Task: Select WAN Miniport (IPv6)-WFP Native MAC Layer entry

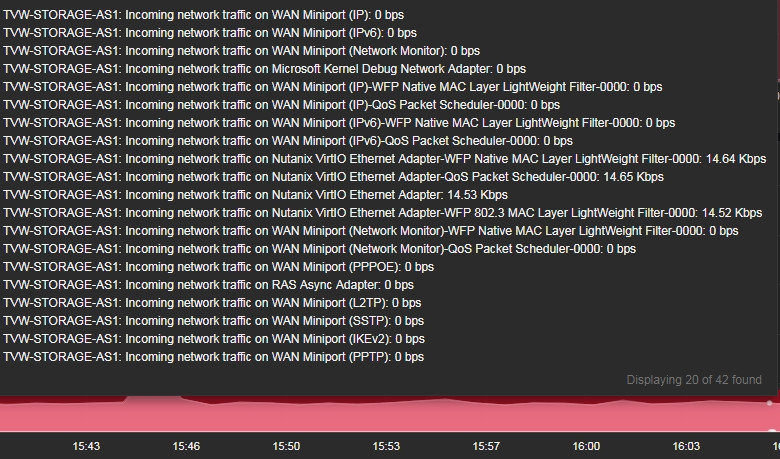Action: click(339, 122)
